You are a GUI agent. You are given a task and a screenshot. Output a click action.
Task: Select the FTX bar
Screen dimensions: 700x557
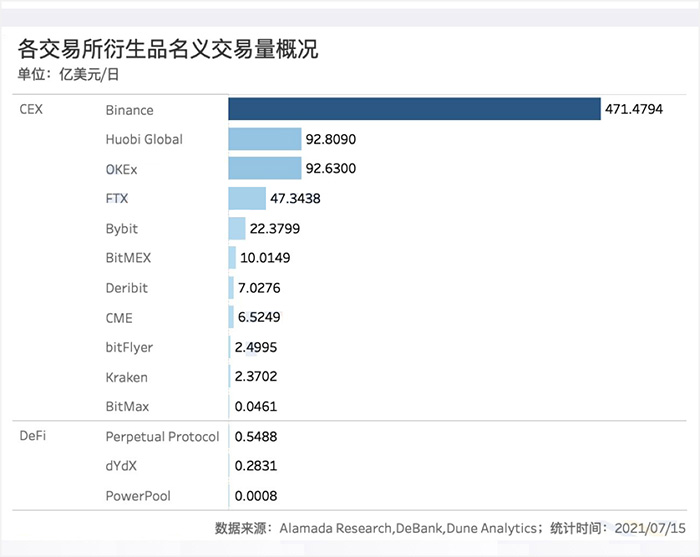(x=247, y=198)
